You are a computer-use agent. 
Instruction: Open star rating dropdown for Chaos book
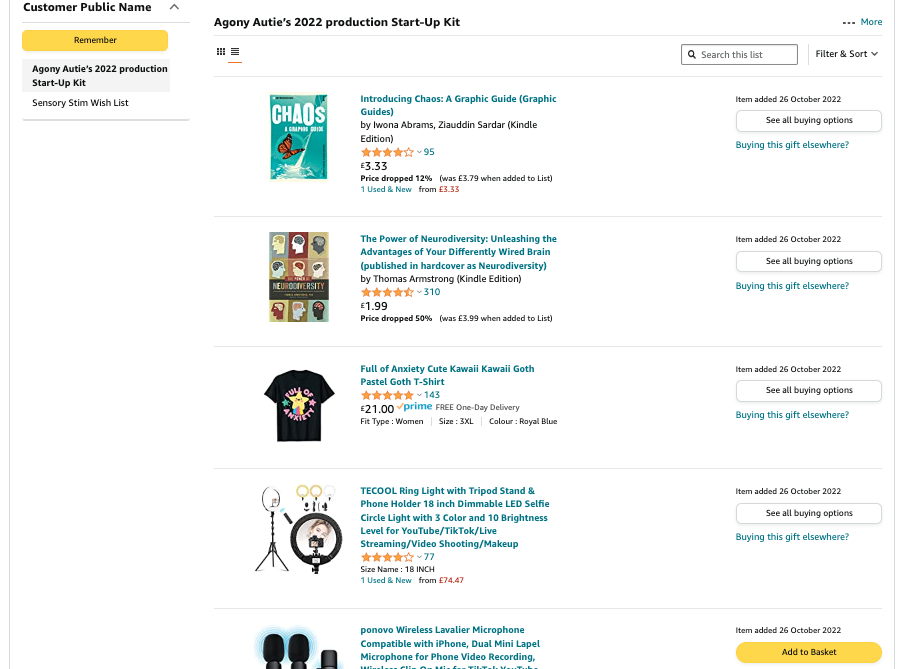click(x=419, y=152)
